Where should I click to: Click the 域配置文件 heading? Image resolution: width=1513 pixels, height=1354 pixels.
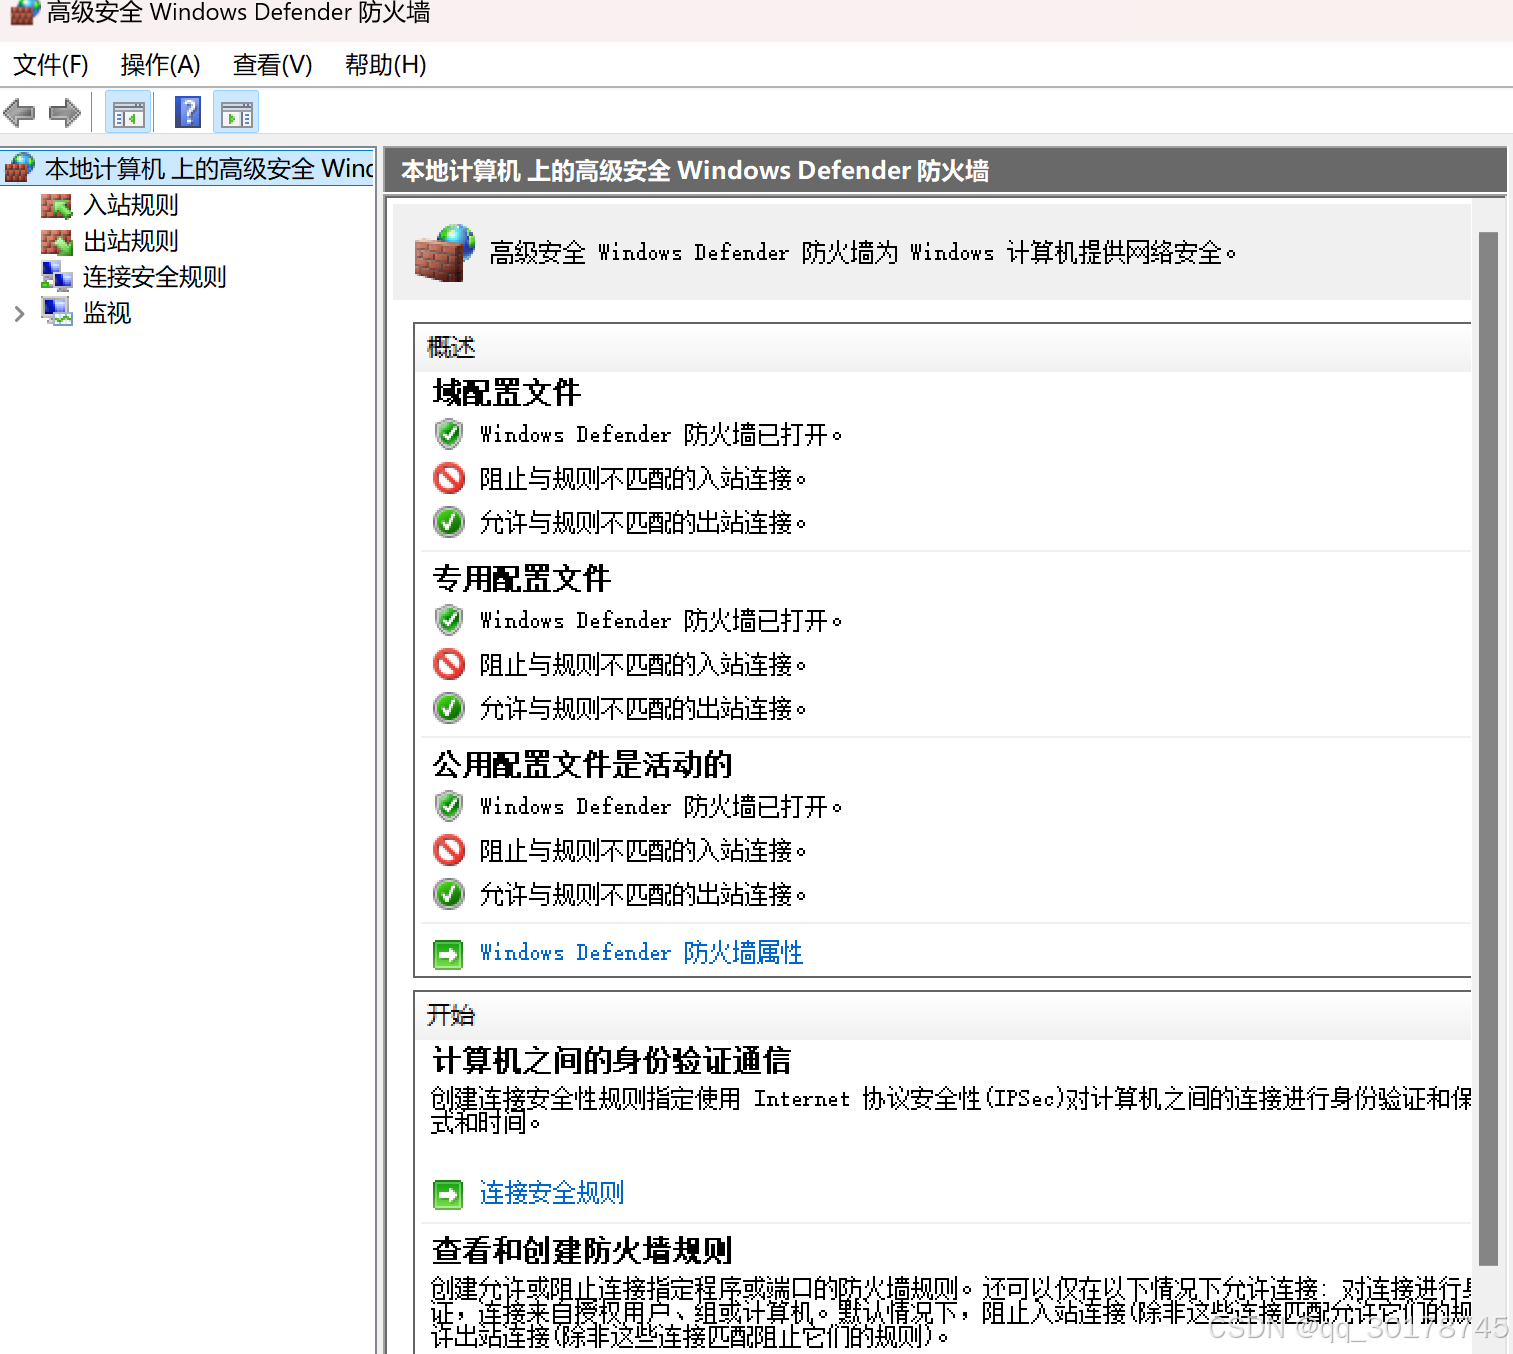(506, 392)
